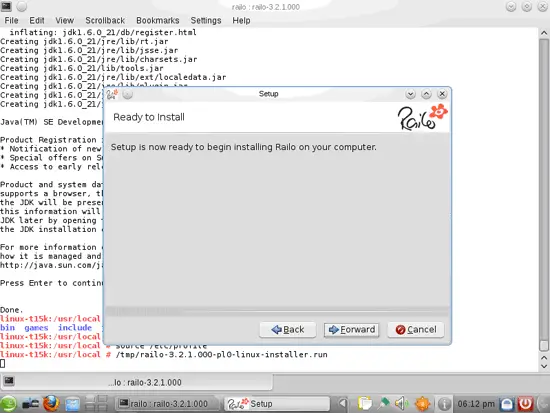Click the Back button in Setup
This screenshot has width=550, height=413.
tap(288, 330)
